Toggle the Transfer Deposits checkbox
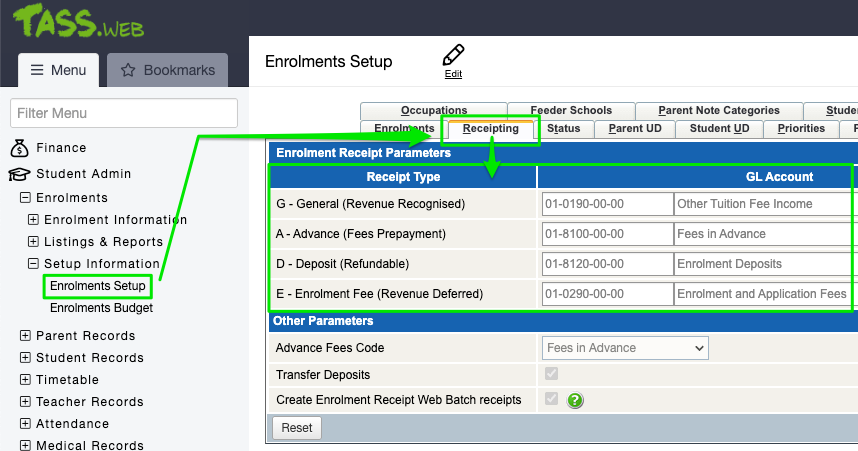 tap(552, 374)
